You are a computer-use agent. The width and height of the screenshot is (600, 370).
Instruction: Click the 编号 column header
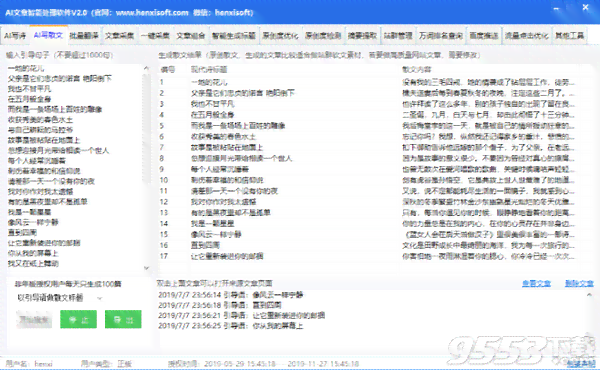[x=168, y=70]
